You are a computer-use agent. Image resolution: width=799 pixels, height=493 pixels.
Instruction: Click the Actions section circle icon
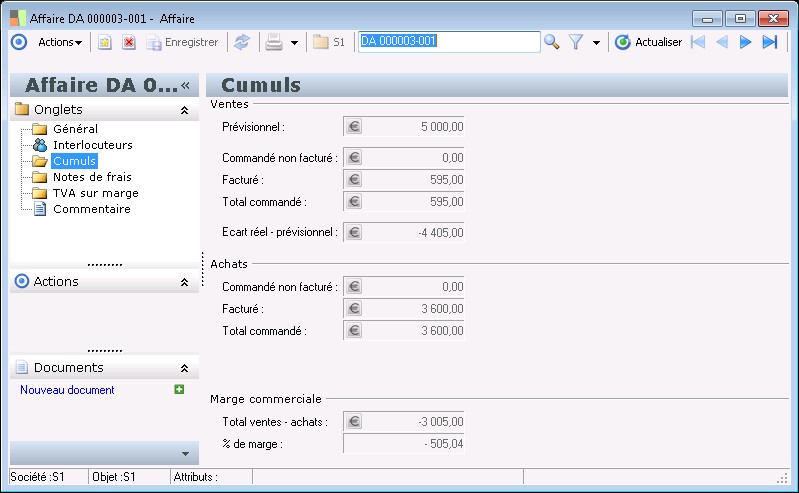(21, 281)
